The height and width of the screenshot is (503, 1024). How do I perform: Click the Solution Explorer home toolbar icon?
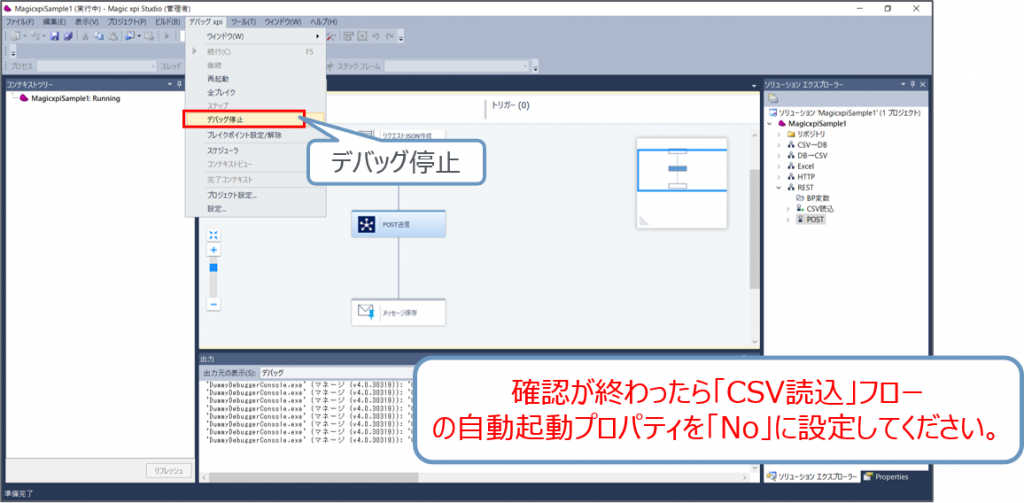pos(773,99)
